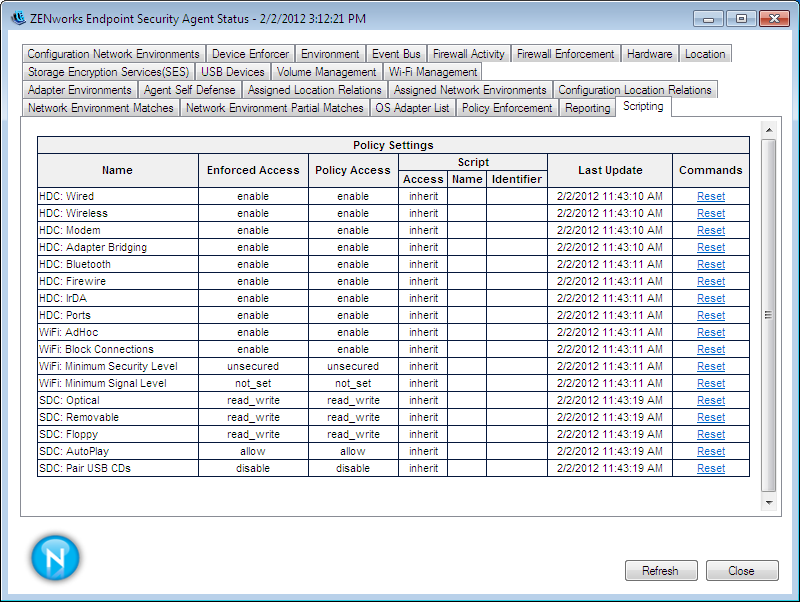Click the 'Last Update' column header
The height and width of the screenshot is (602, 800).
pyautogui.click(x=610, y=170)
